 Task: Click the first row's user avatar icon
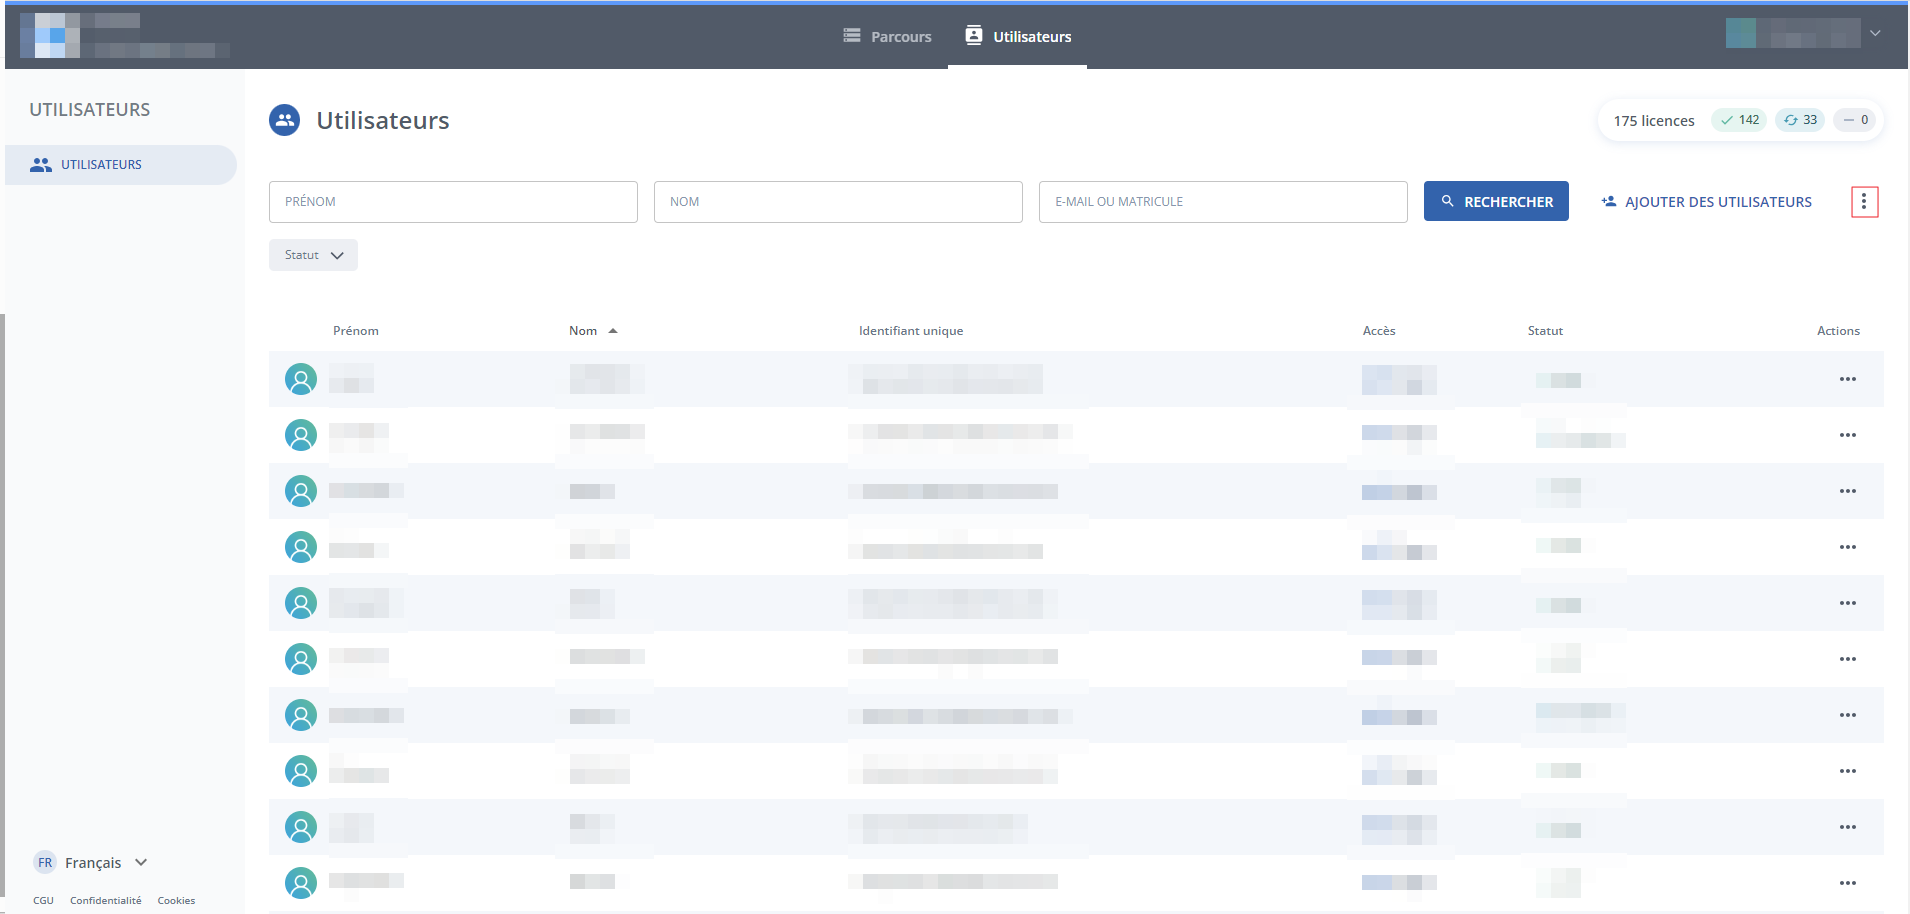(x=301, y=379)
